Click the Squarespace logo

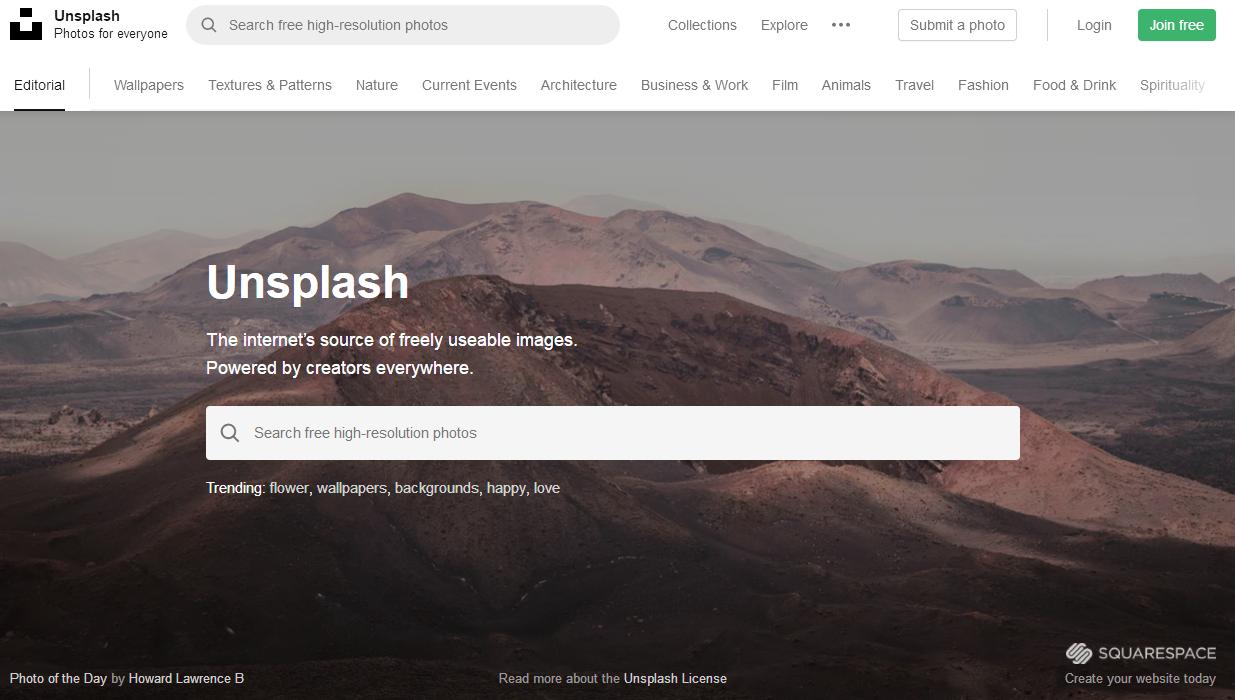[1141, 653]
